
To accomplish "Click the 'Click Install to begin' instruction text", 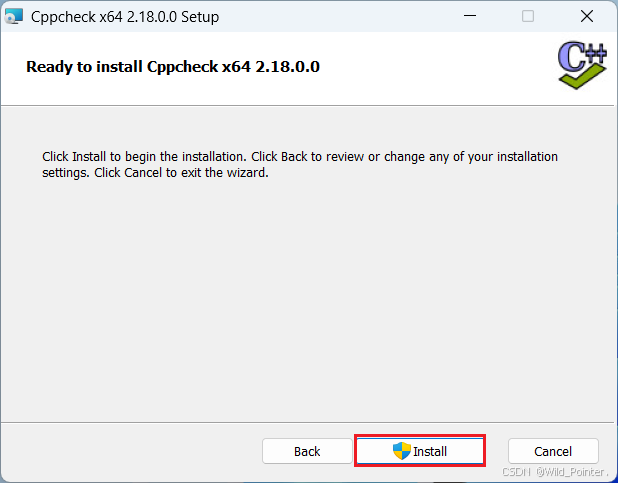I will tap(300, 164).
